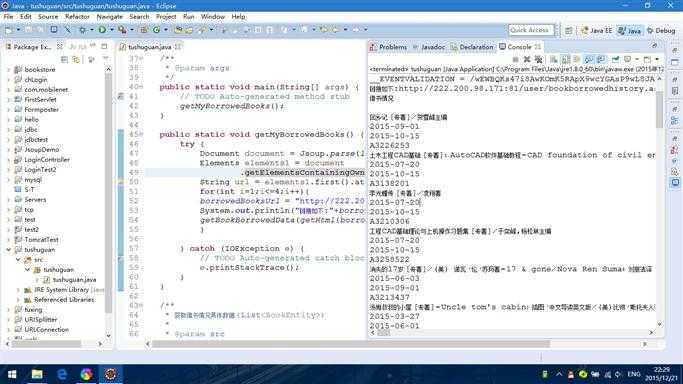Screen dimensions: 683x384
Task: Click the Save toolbar icon
Action: tap(28, 30)
